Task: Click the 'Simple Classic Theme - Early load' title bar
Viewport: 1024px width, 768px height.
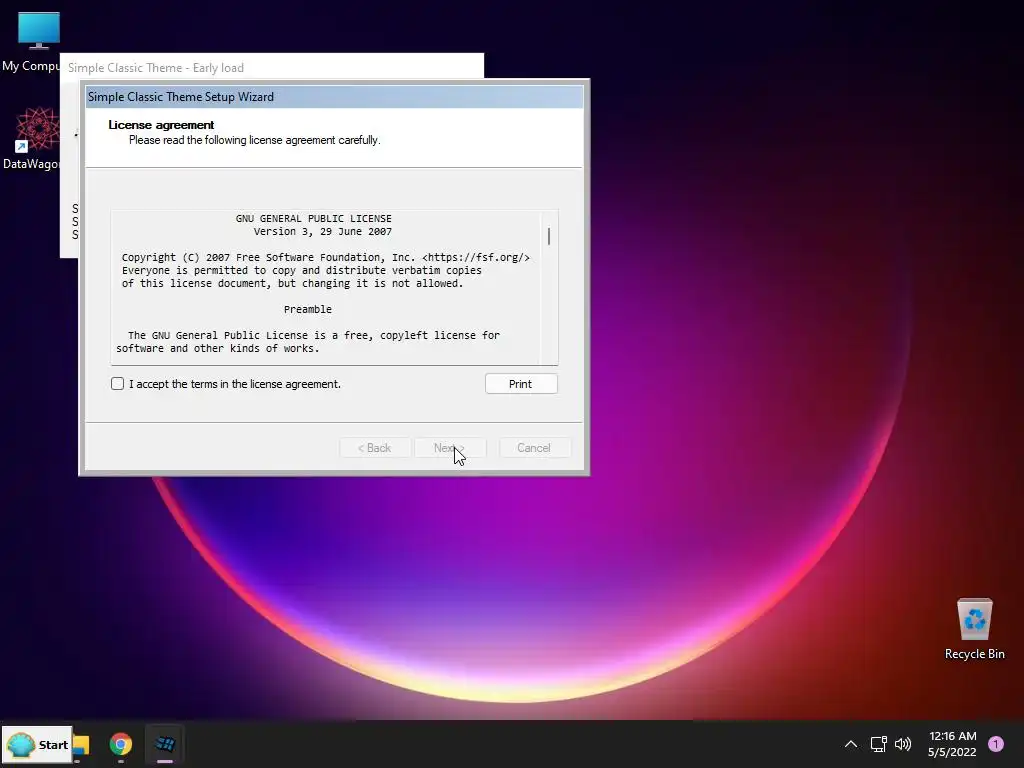Action: (272, 67)
